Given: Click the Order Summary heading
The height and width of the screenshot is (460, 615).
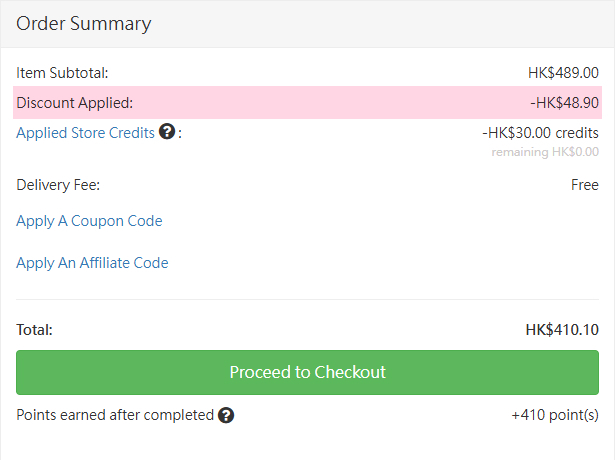Looking at the screenshot, I should click(84, 23).
